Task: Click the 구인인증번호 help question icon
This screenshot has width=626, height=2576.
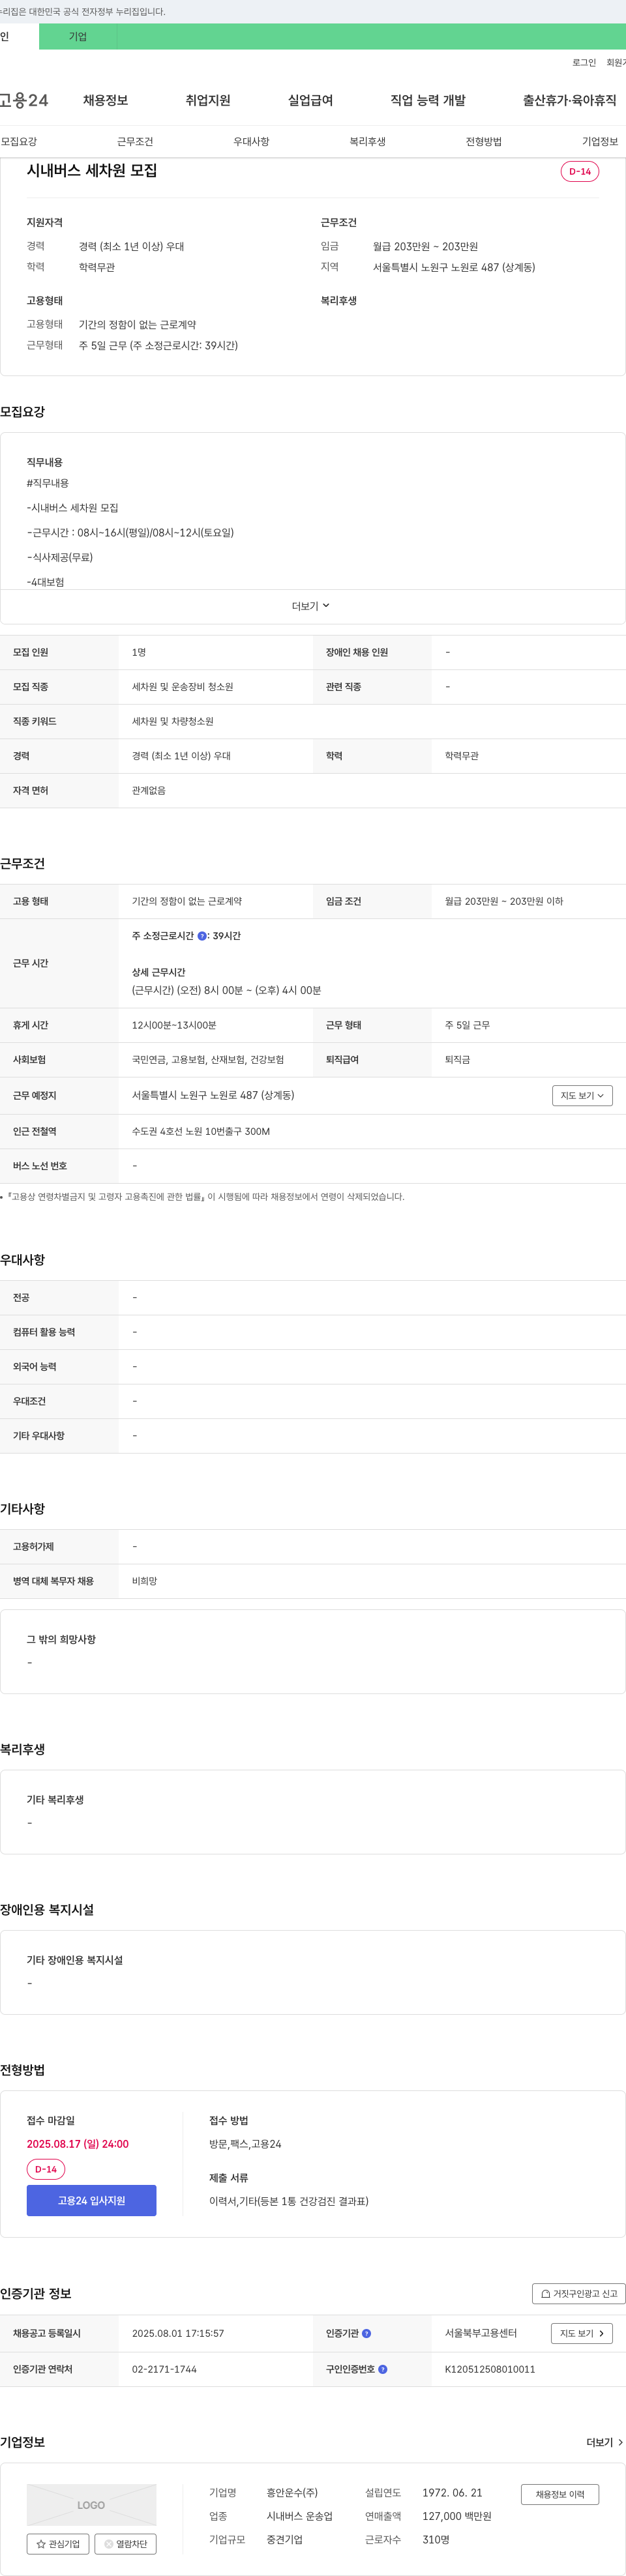Action: coord(383,2369)
